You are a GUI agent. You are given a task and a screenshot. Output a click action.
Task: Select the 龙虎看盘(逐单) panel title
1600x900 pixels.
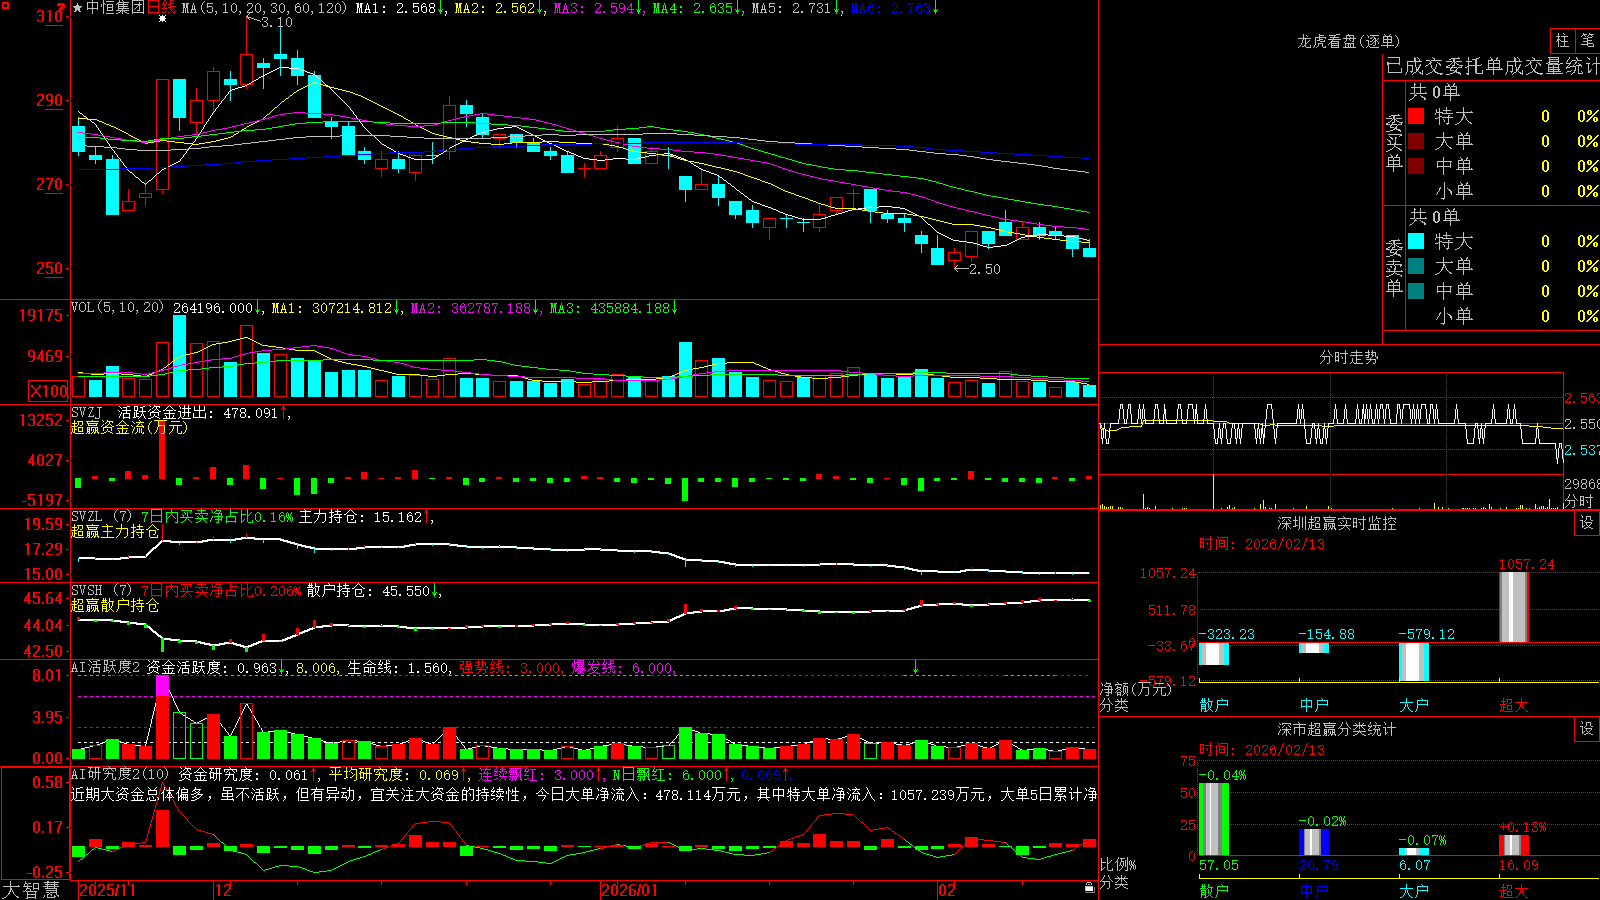pos(1348,41)
